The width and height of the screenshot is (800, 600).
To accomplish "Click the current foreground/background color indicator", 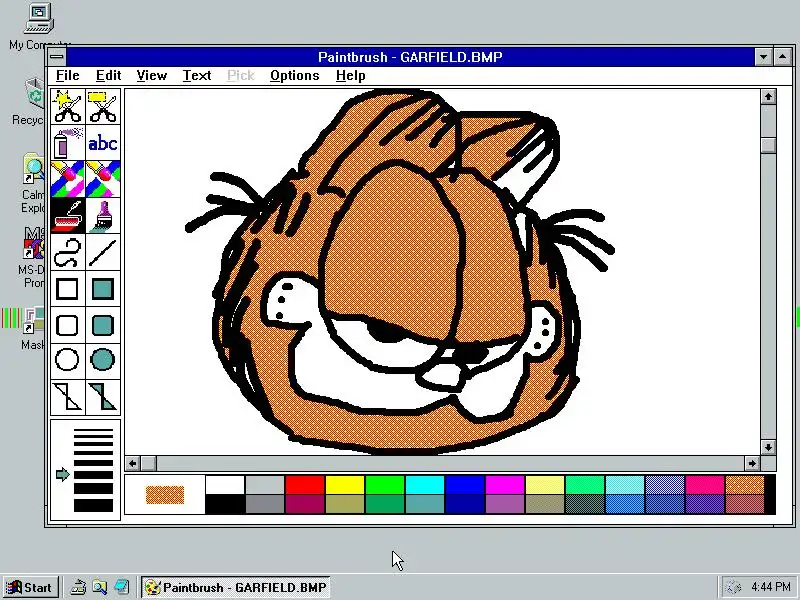I will (x=165, y=494).
